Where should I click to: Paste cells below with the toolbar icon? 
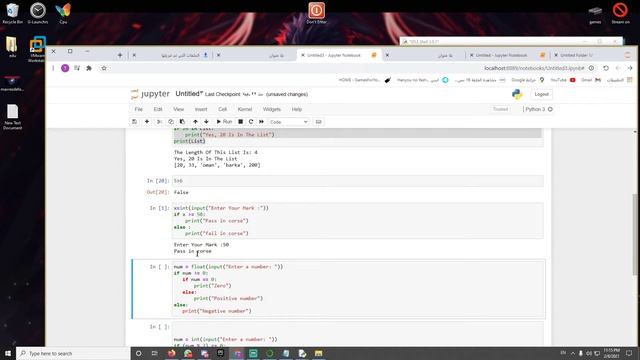click(182, 122)
